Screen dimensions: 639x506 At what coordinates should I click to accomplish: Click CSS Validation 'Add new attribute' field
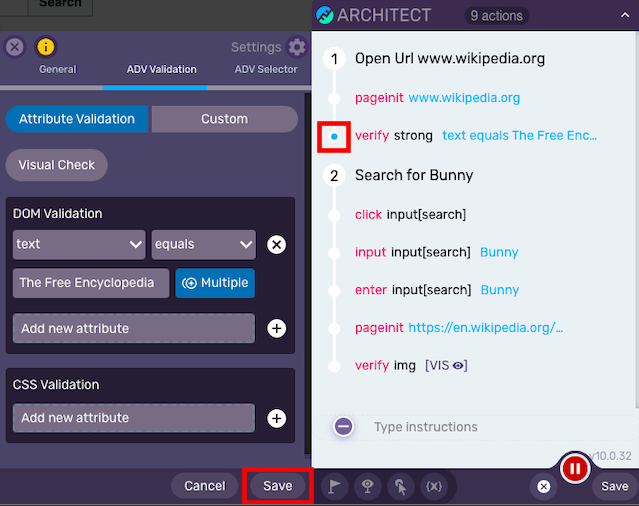point(134,418)
